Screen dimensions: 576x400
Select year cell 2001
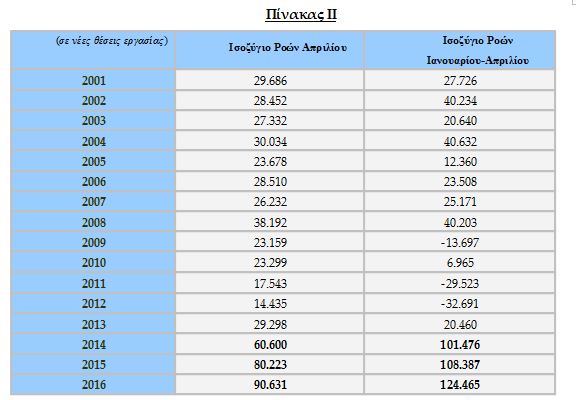(94, 81)
